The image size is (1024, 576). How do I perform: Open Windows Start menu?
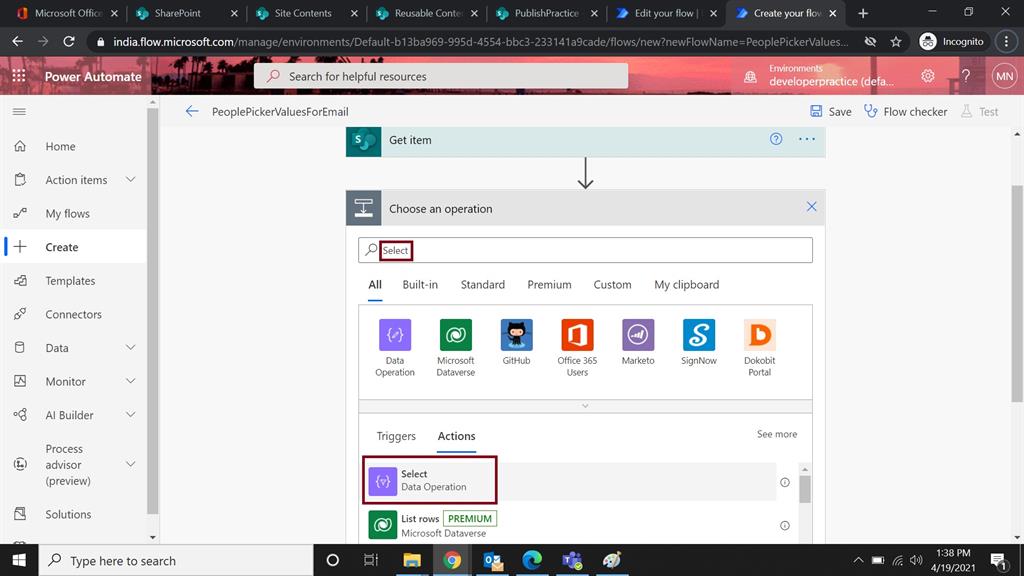coord(19,560)
